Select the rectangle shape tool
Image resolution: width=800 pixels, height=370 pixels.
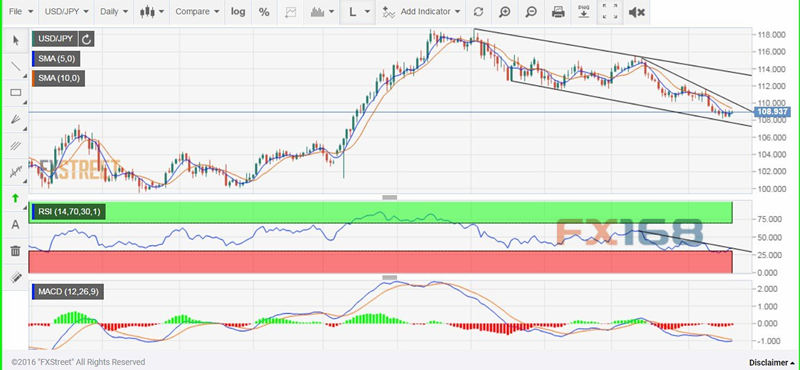[15, 92]
